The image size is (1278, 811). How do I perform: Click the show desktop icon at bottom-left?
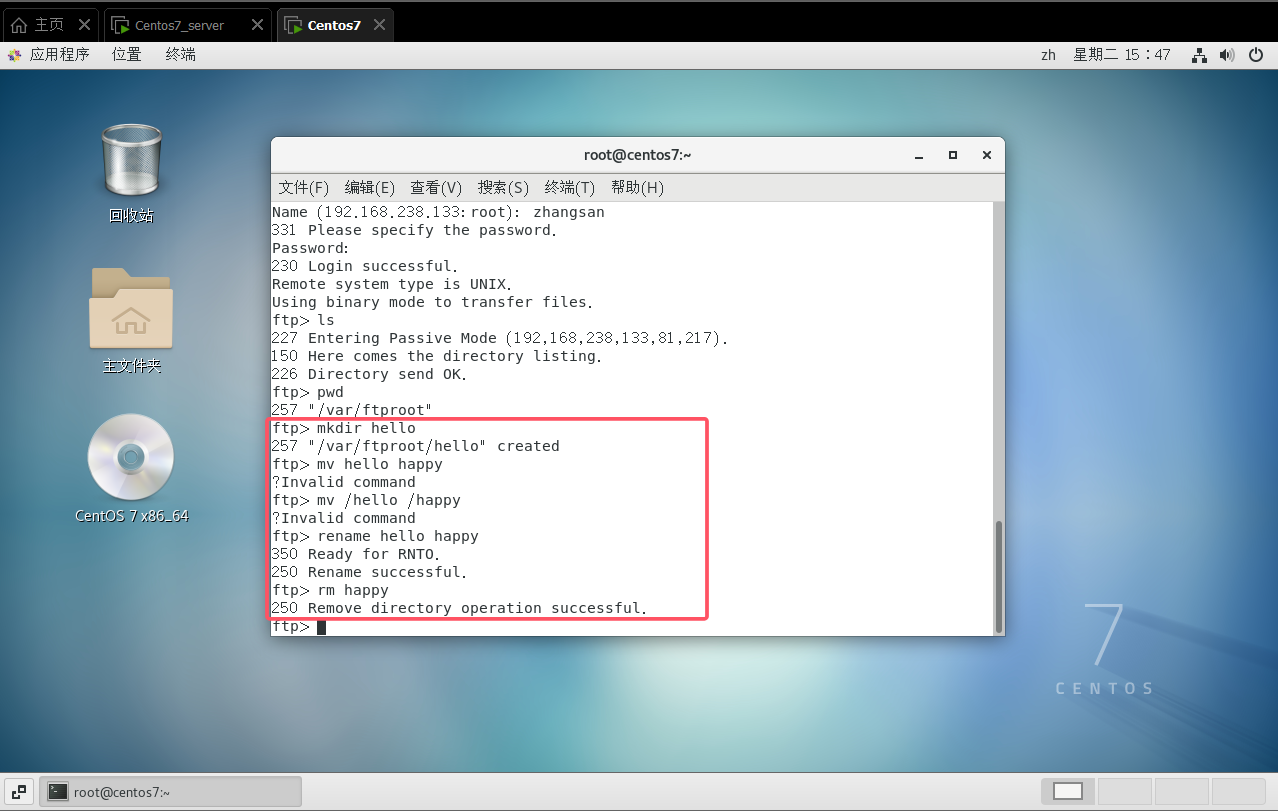pyautogui.click(x=20, y=791)
